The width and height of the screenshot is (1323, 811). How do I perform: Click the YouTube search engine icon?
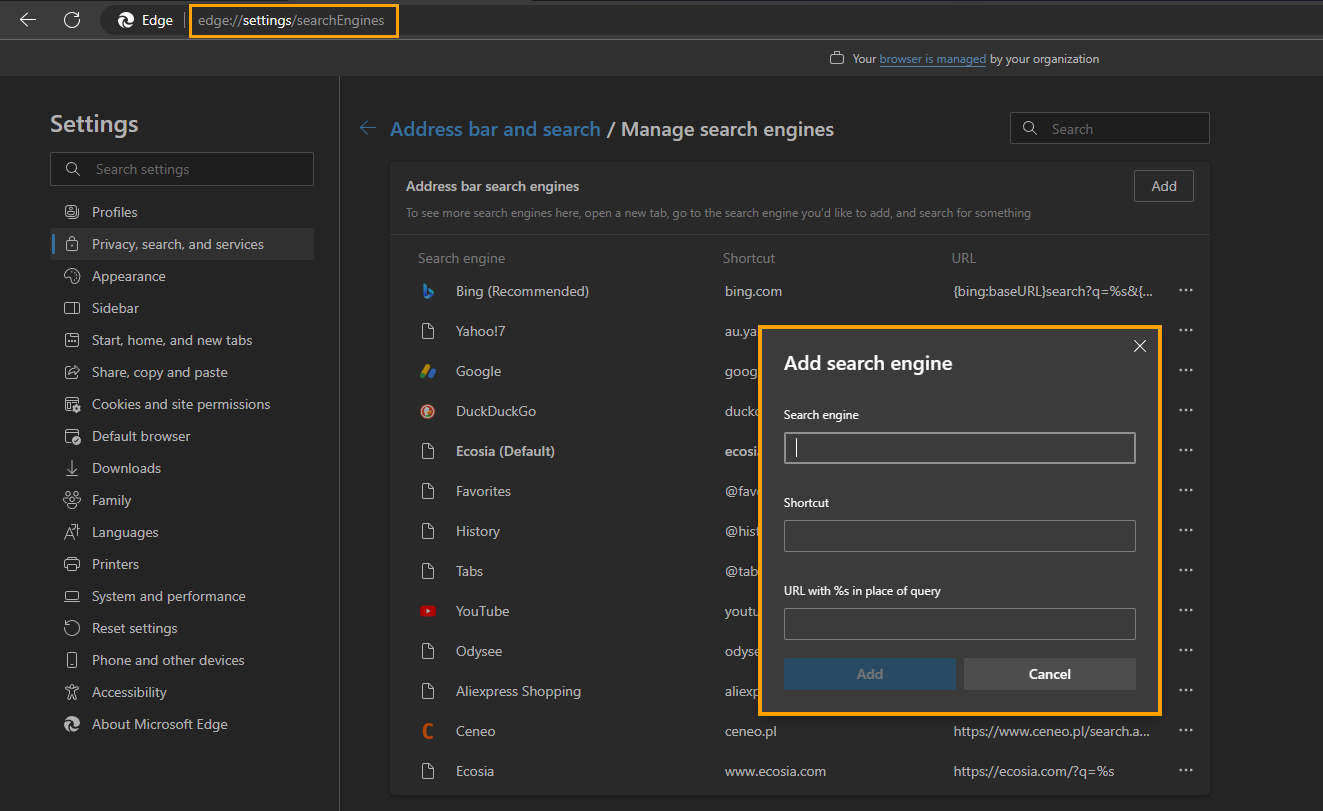pyautogui.click(x=428, y=611)
